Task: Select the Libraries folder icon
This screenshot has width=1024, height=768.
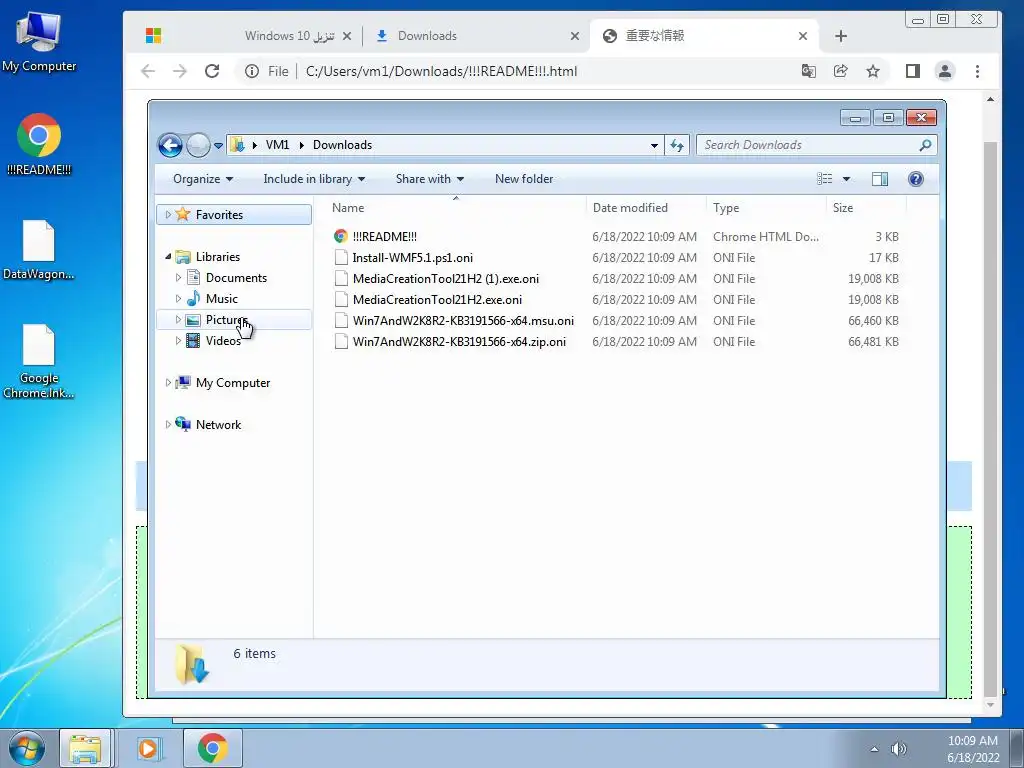Action: (x=184, y=257)
